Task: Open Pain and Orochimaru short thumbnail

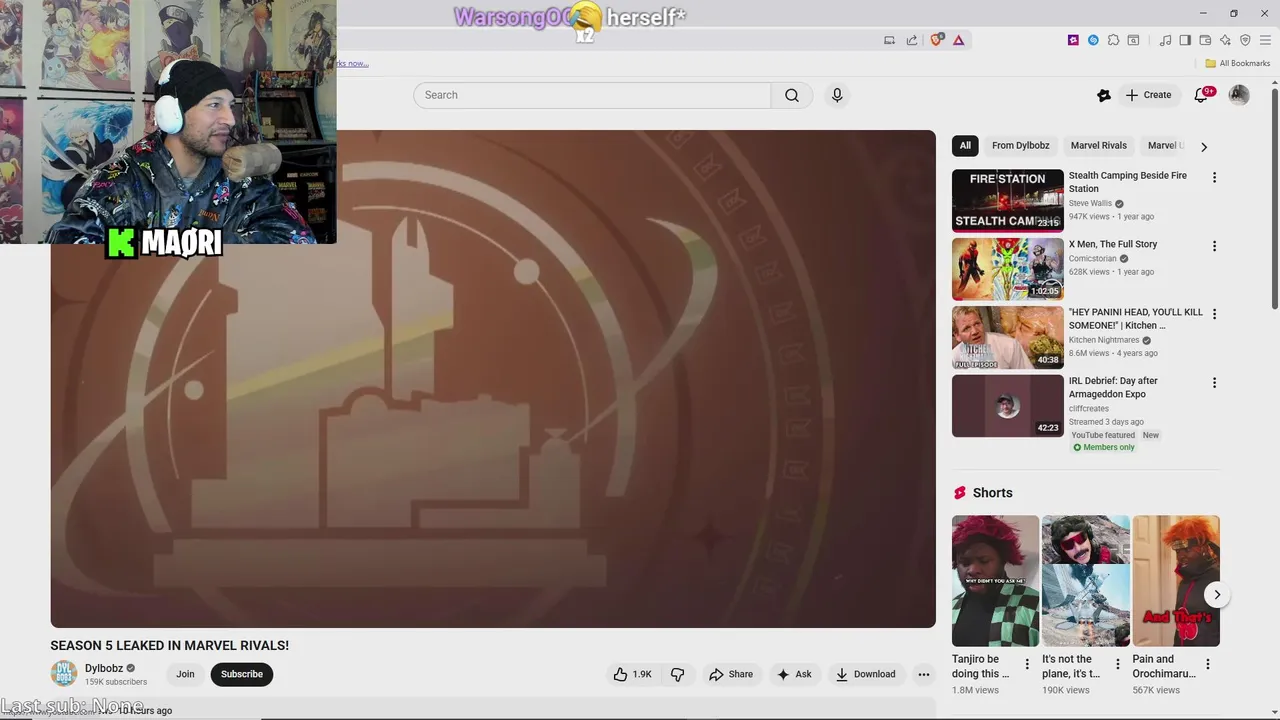Action: coord(1176,581)
